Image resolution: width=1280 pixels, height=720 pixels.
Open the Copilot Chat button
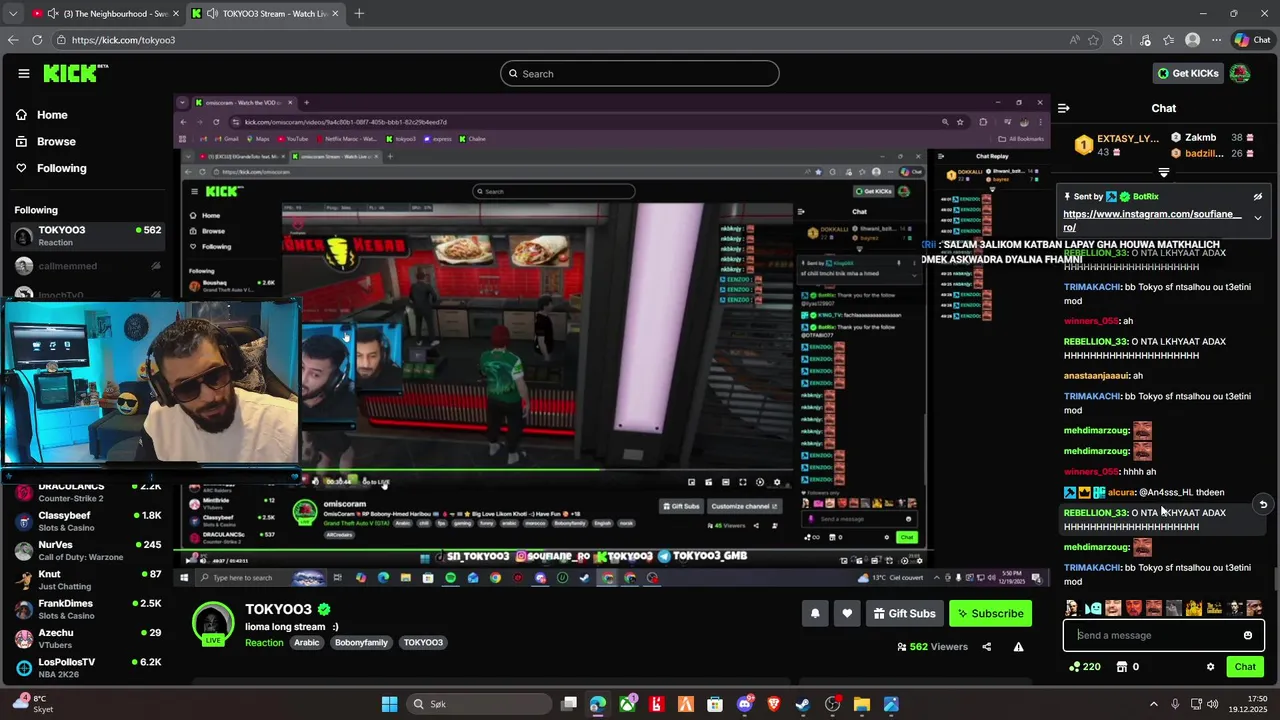(1253, 40)
